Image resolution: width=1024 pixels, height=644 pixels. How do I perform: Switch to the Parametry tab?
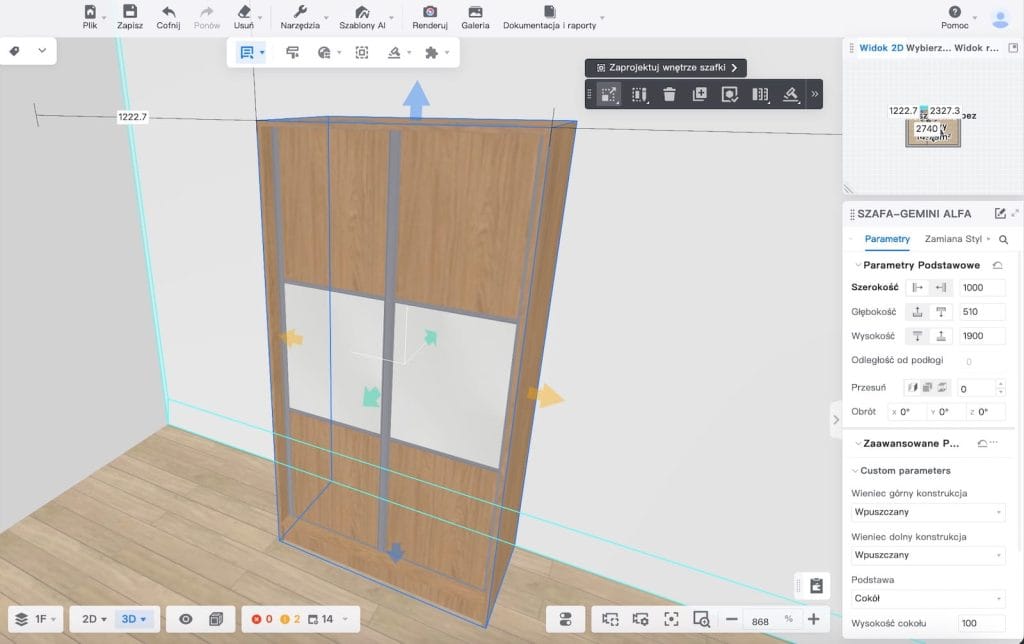pyautogui.click(x=887, y=239)
